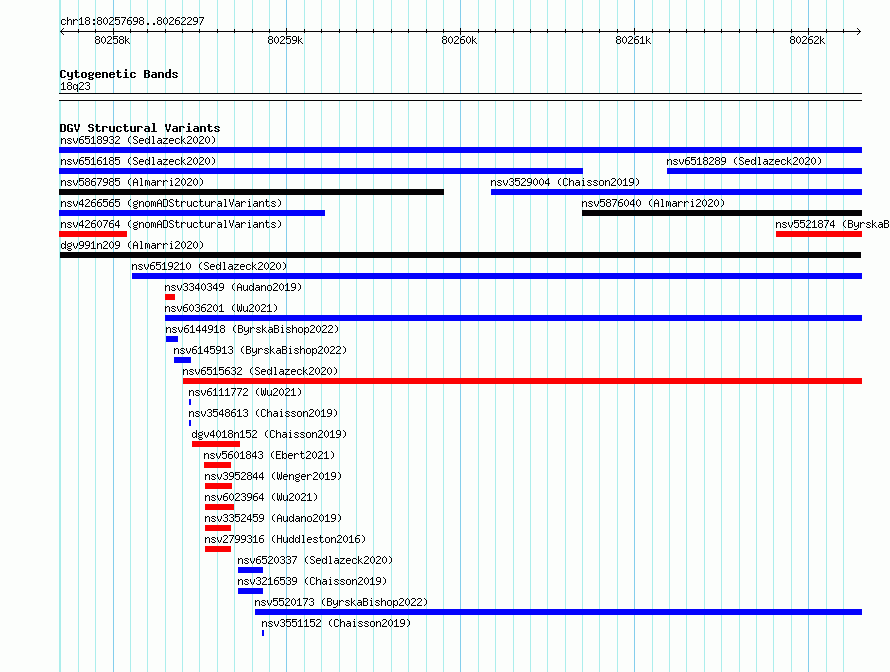Image resolution: width=890 pixels, height=672 pixels.
Task: Click the red bar under nsv5601843
Action: click(x=217, y=465)
